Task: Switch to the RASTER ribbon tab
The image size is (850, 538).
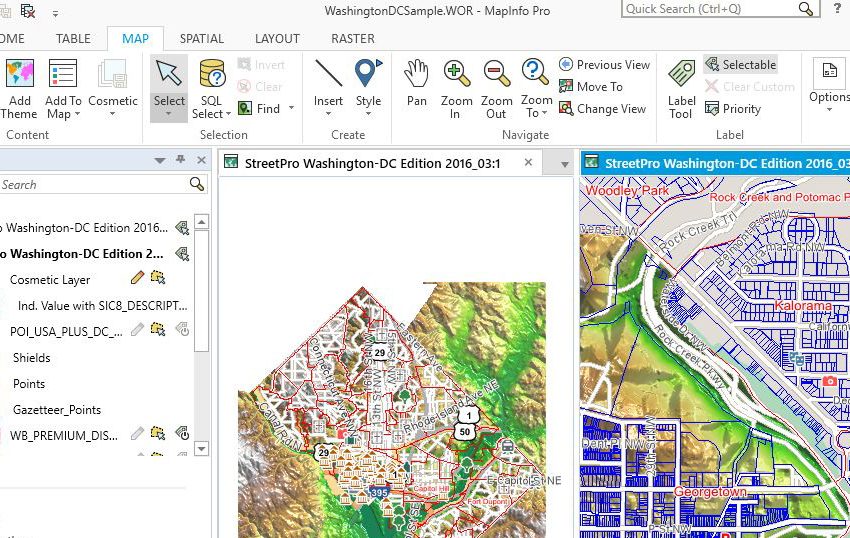Action: (353, 39)
